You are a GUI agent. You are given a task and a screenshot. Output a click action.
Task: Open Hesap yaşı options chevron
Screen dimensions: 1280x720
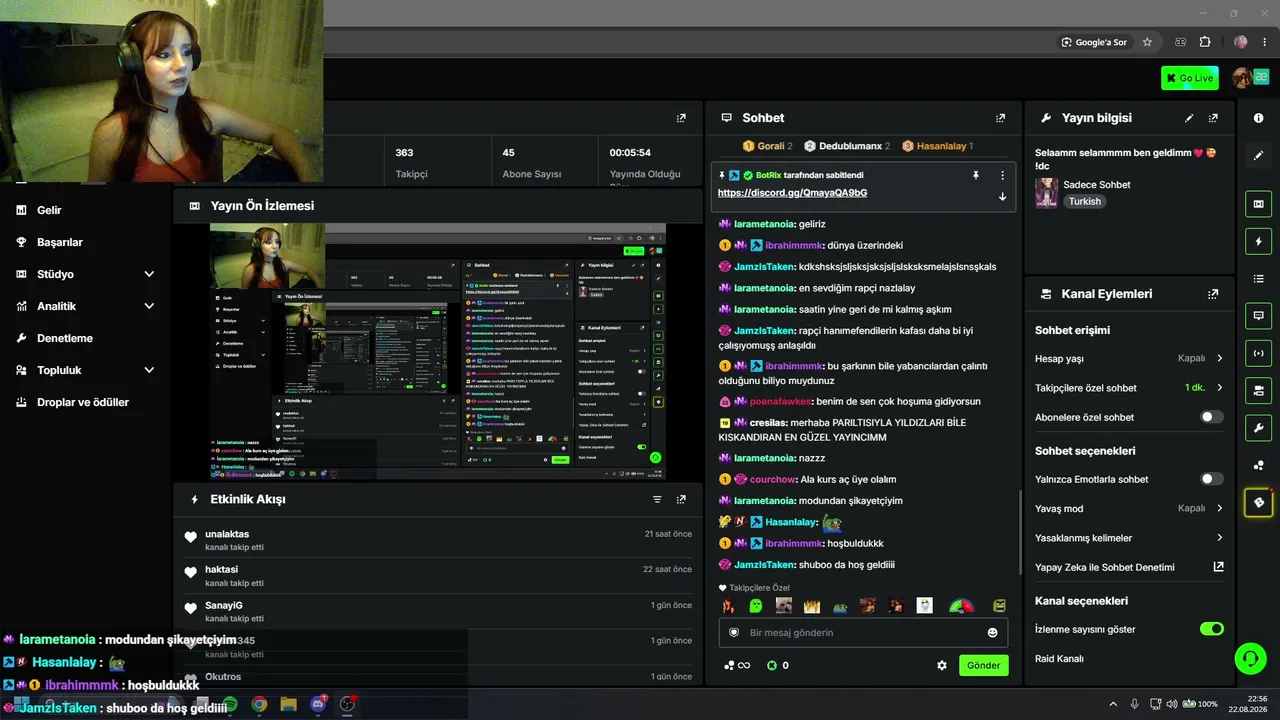pos(1219,358)
